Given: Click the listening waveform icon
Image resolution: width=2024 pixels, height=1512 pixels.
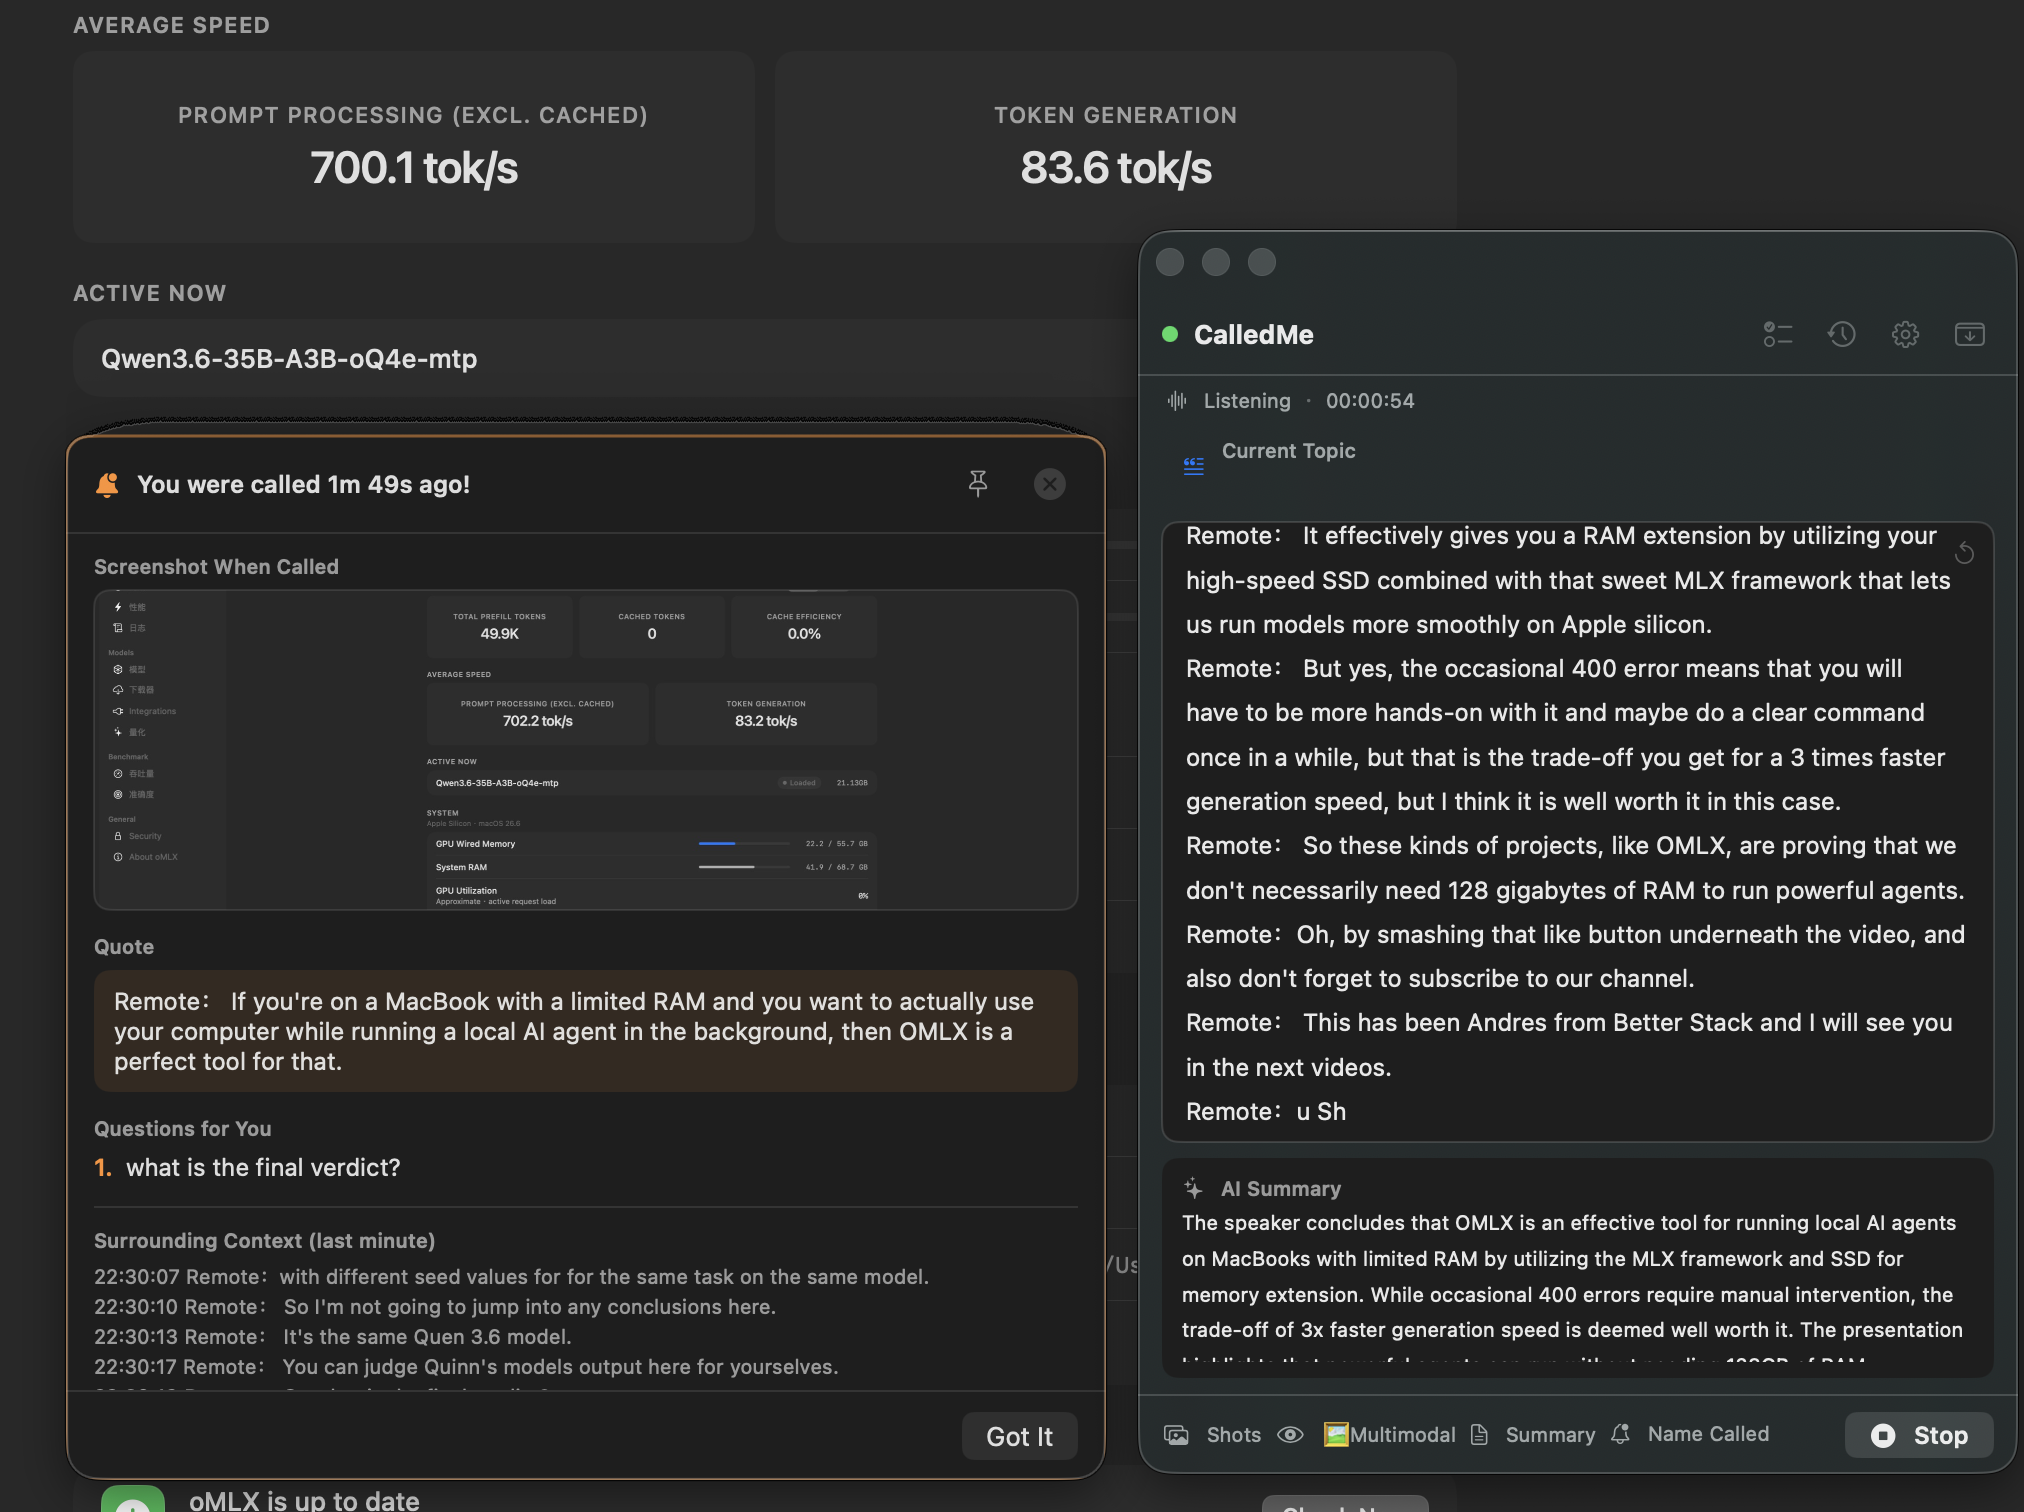Looking at the screenshot, I should click(1177, 401).
